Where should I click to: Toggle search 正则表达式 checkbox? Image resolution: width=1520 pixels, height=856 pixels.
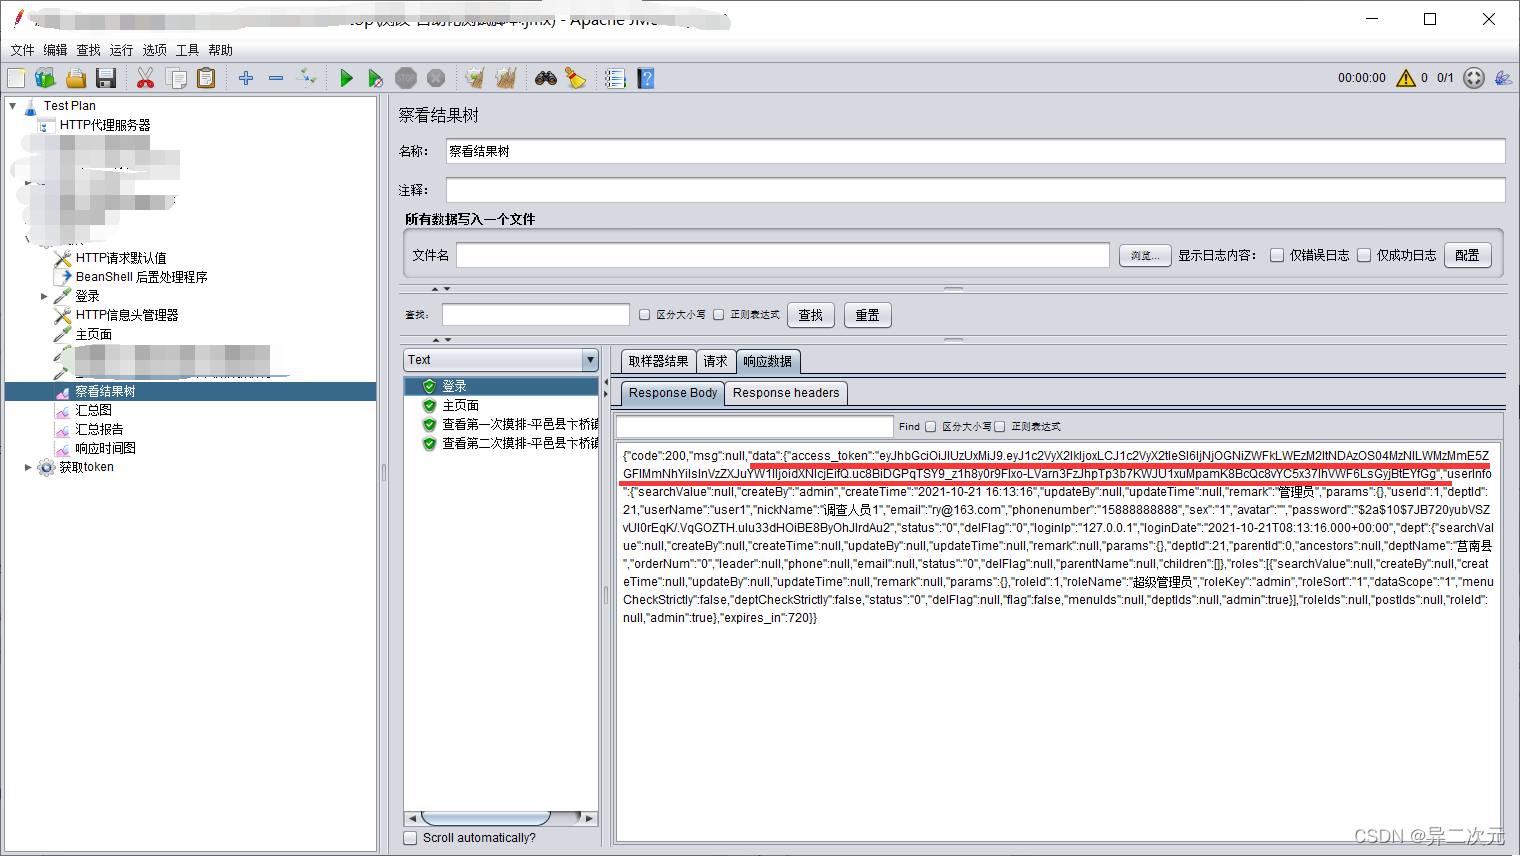718,315
